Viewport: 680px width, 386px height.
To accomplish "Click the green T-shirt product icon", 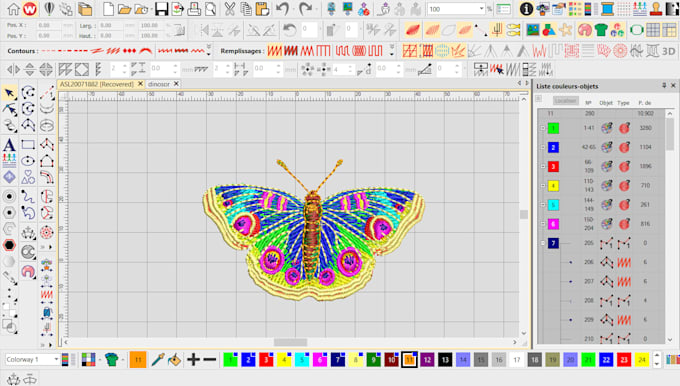I will tap(601, 30).
